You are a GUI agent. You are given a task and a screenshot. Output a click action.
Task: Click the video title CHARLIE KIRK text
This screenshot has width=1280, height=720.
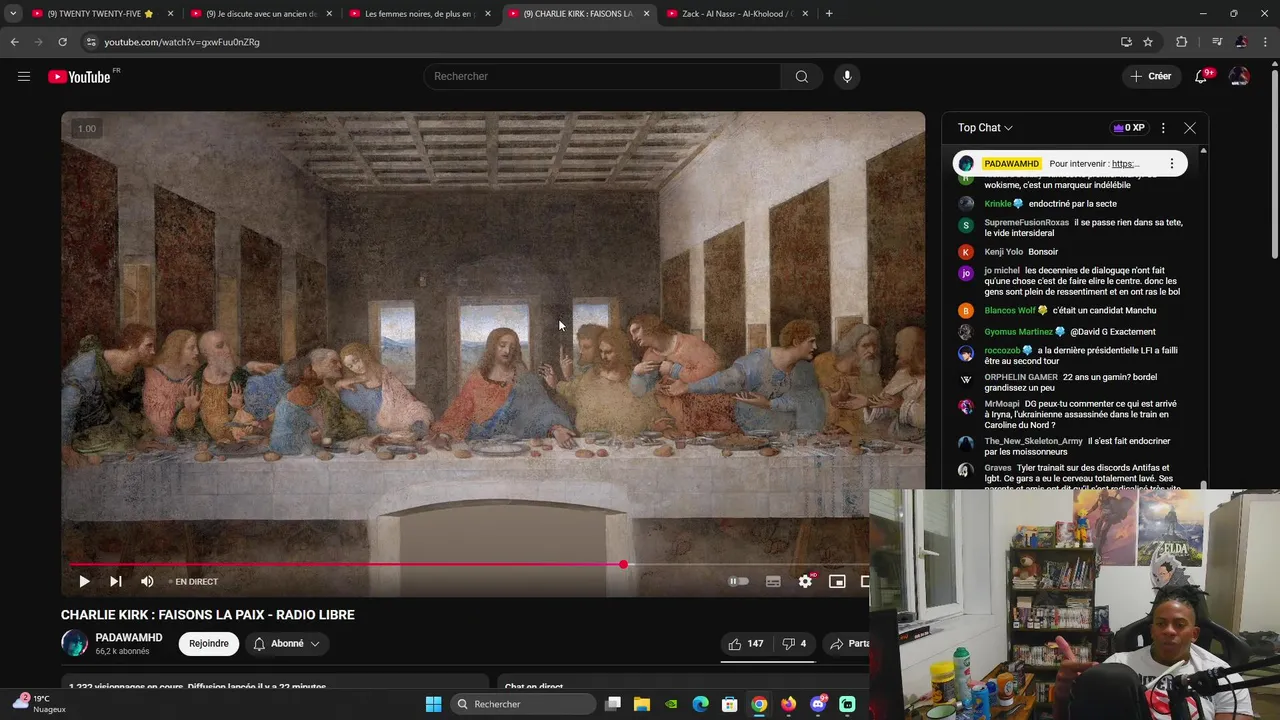click(x=208, y=615)
